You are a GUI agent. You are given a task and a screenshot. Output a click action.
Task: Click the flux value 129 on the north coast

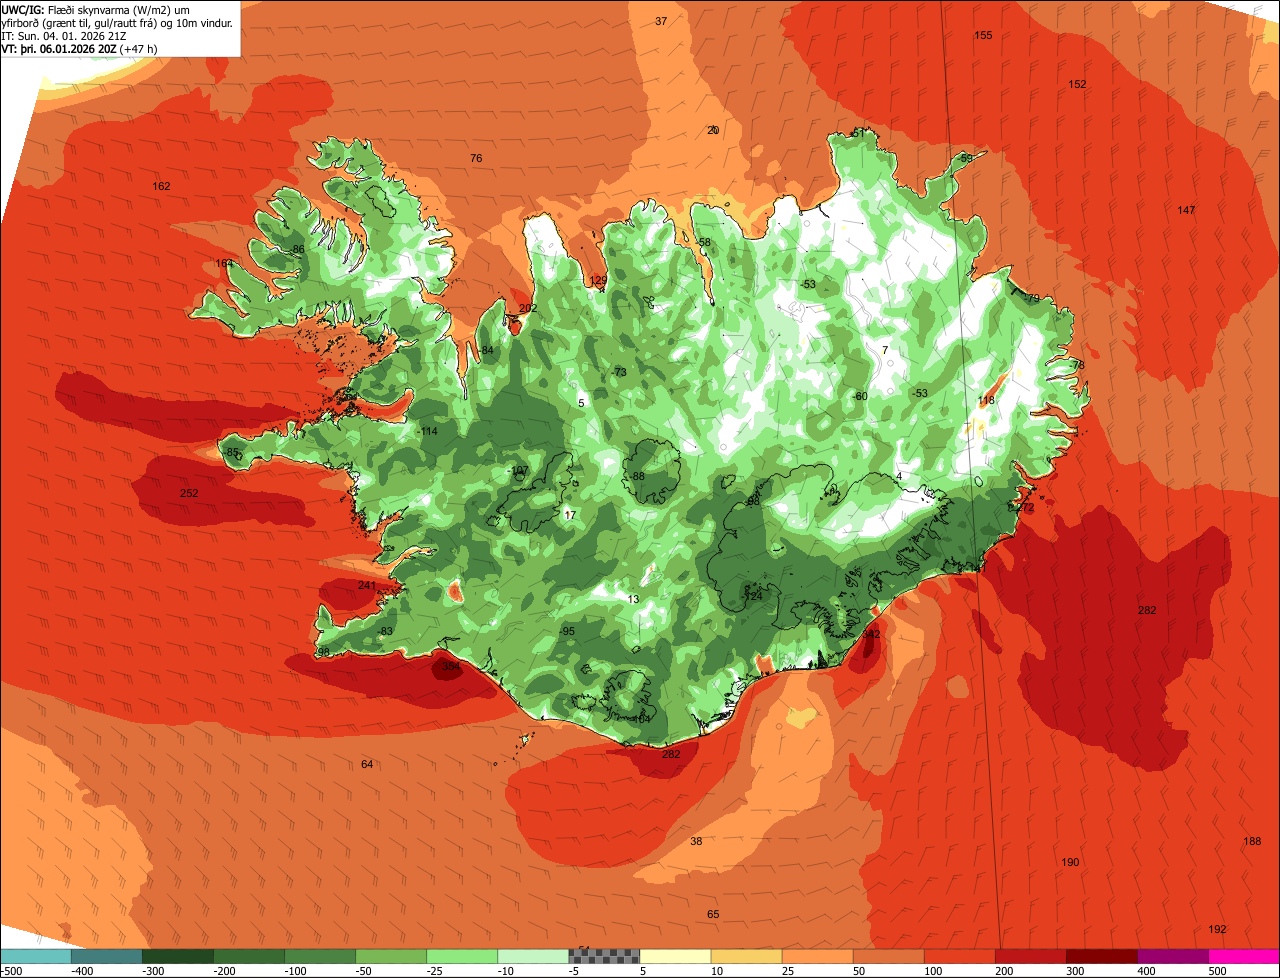(599, 280)
